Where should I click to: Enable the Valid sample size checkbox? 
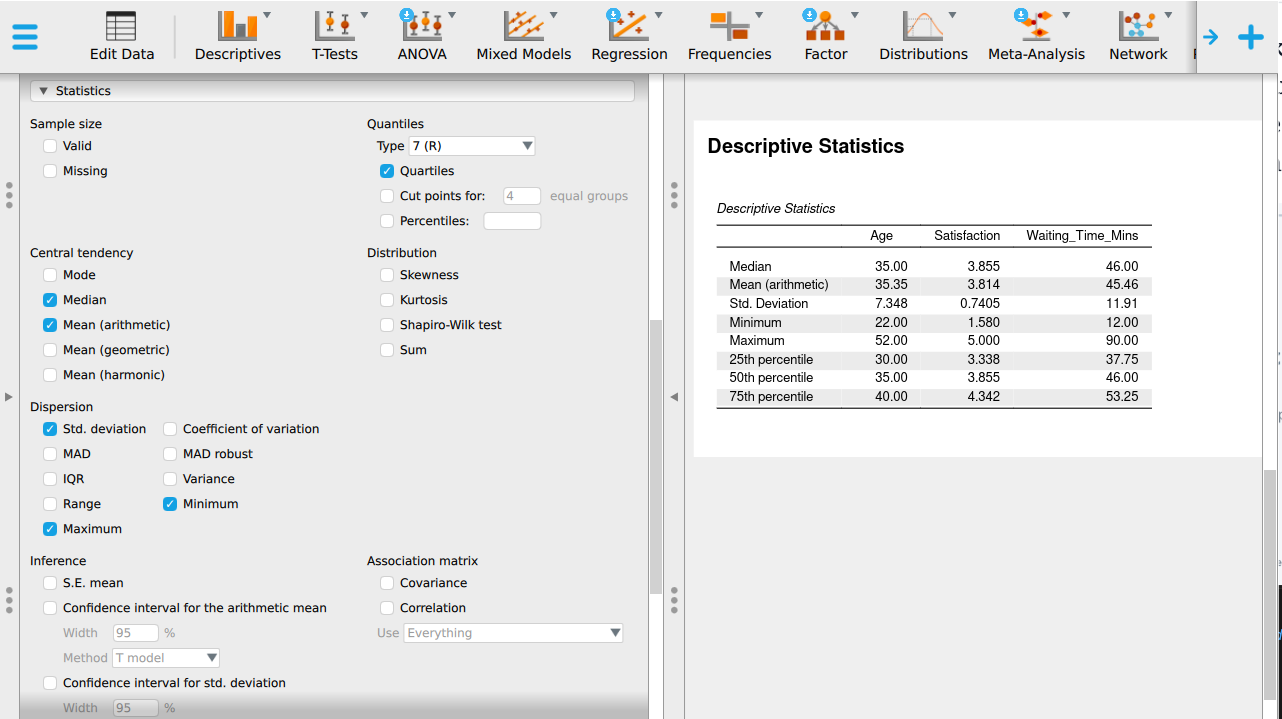(x=50, y=146)
